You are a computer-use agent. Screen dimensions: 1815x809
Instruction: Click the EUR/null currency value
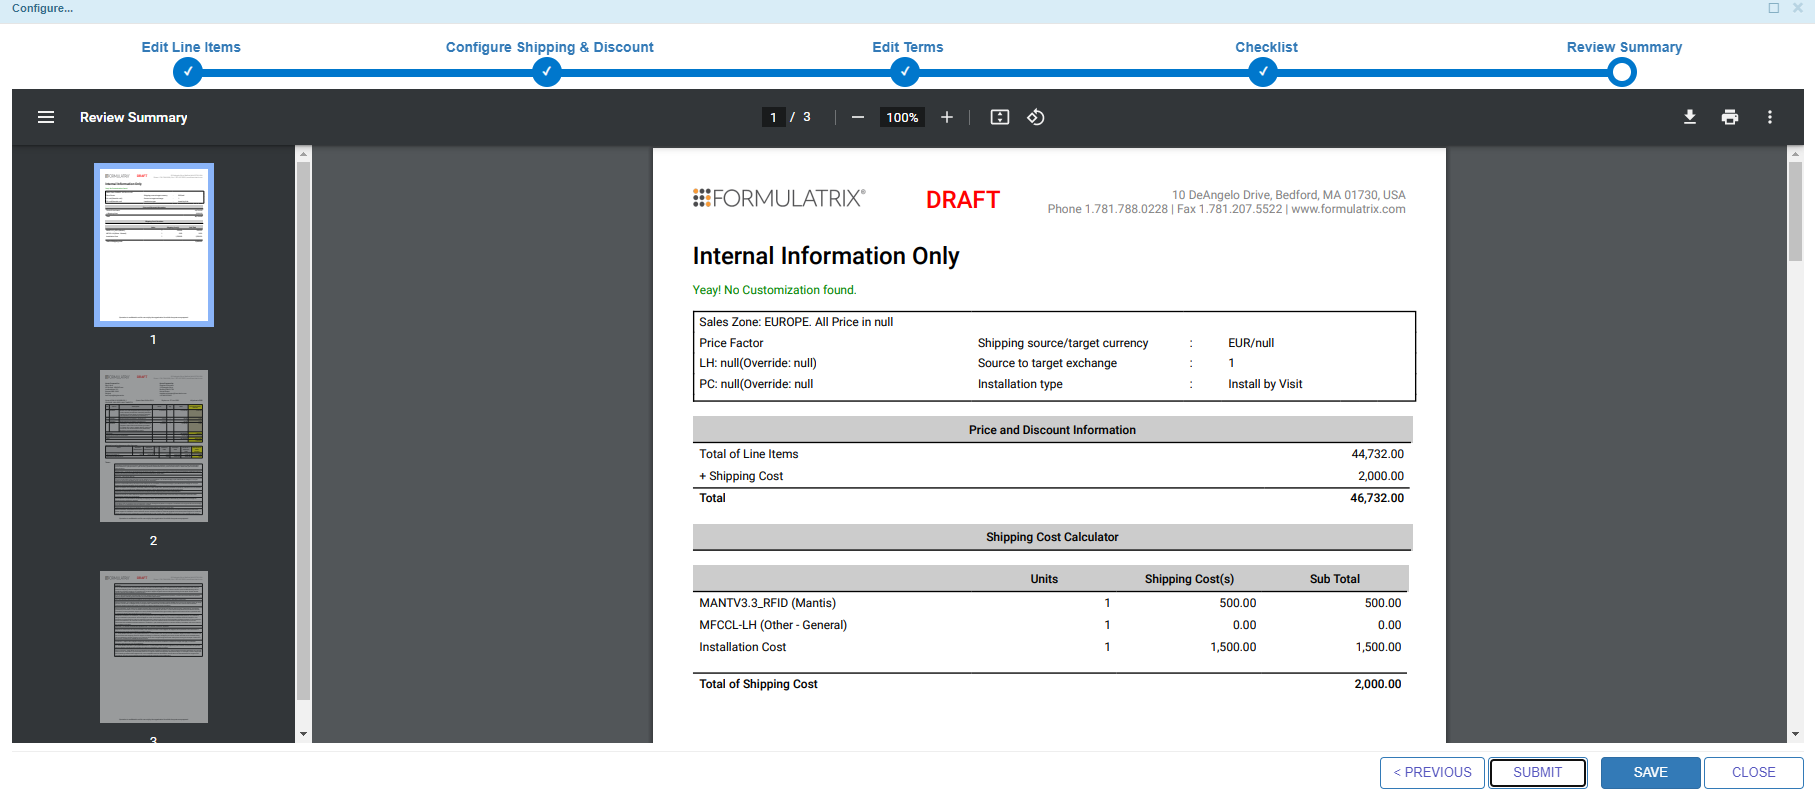1251,343
